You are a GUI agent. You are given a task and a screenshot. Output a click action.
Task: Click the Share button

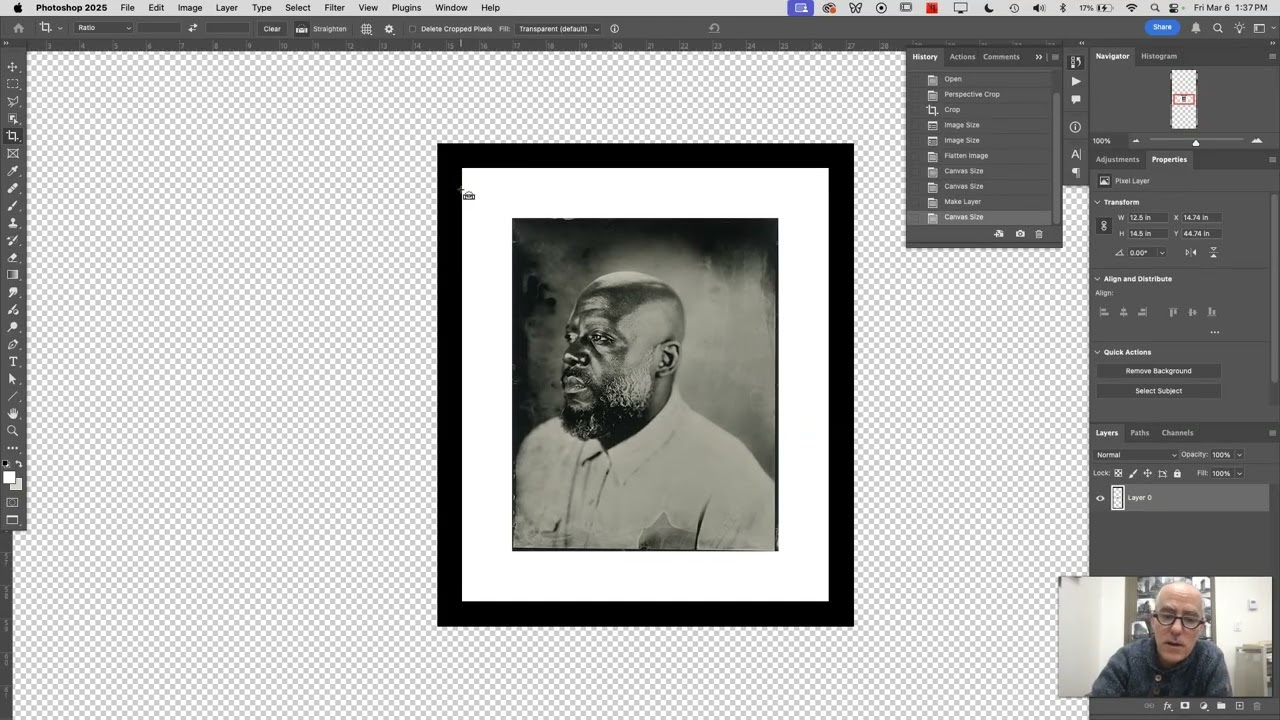tap(1162, 28)
